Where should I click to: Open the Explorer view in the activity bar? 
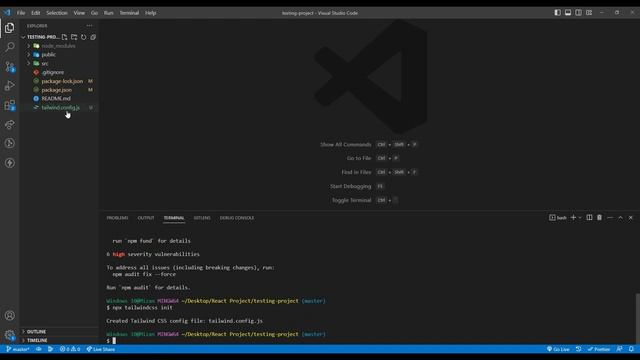pyautogui.click(x=9, y=28)
